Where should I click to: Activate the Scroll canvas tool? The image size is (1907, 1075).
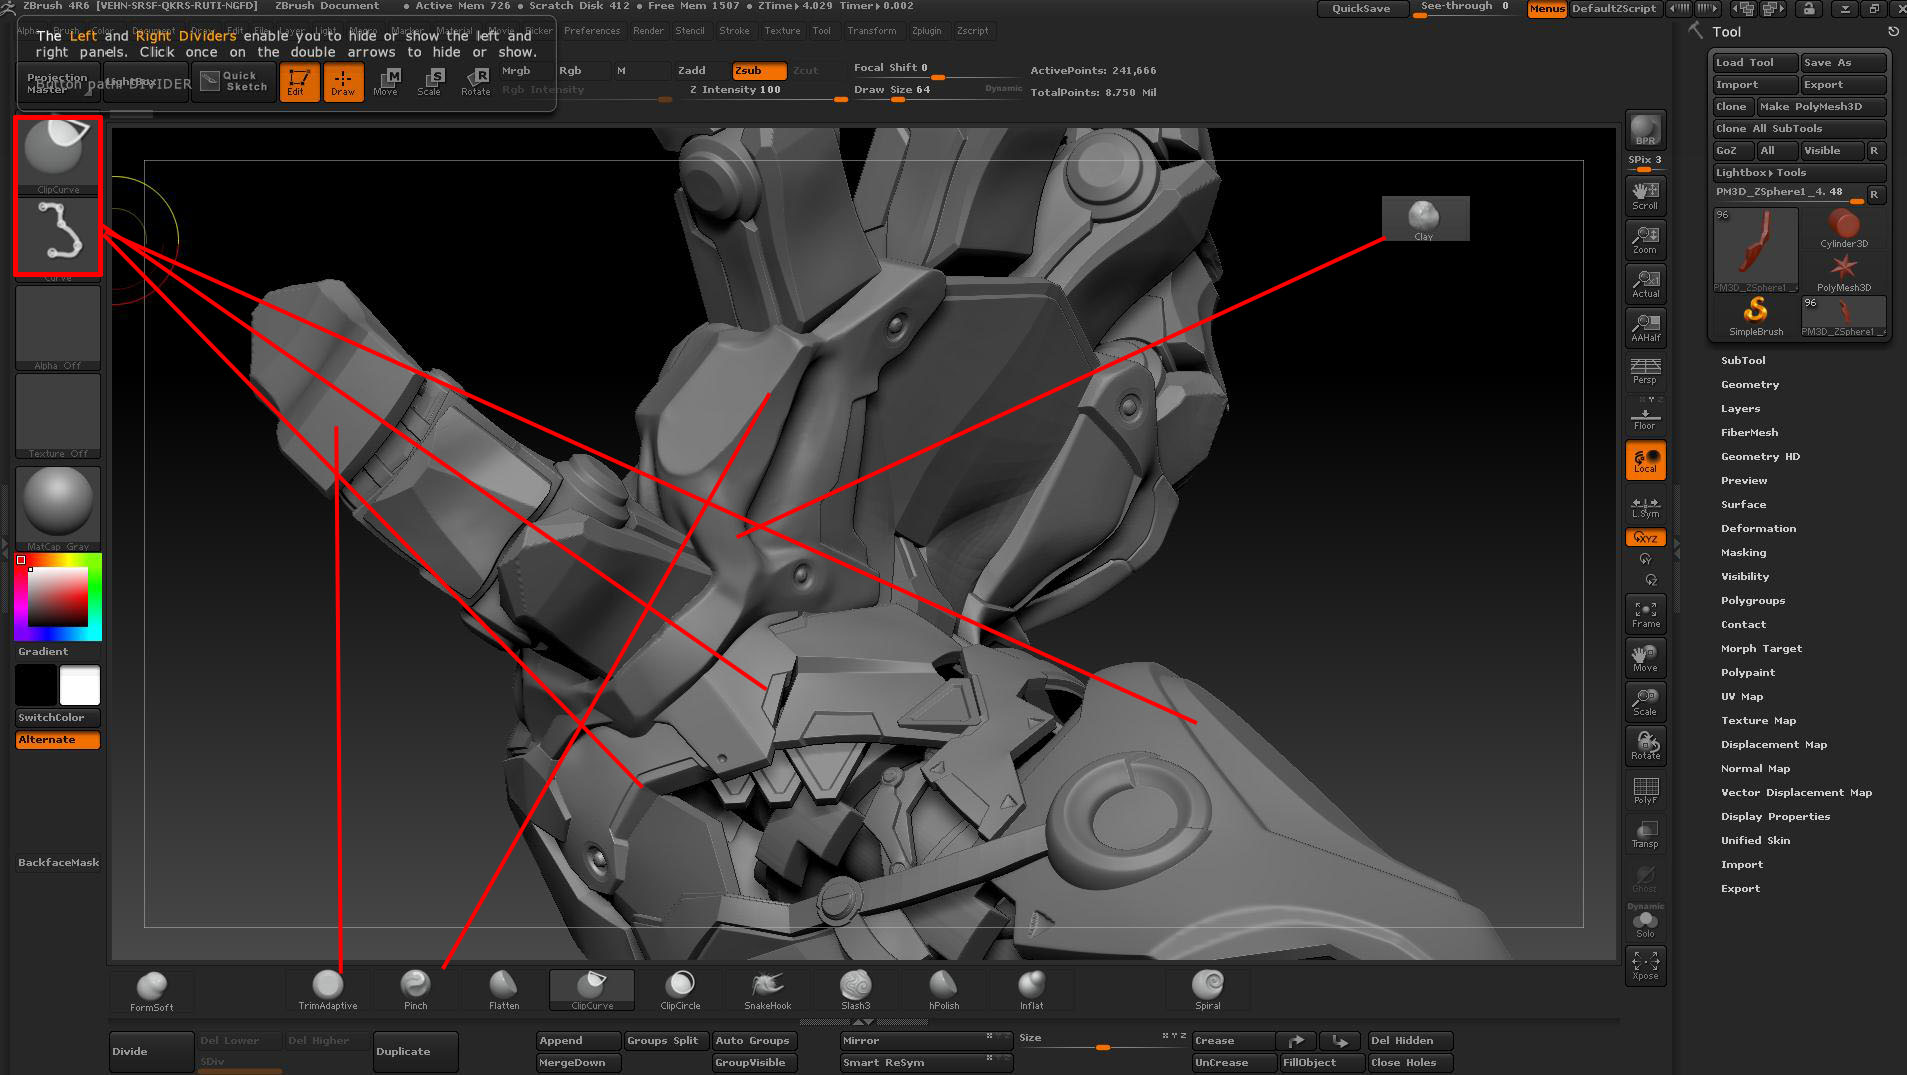pyautogui.click(x=1645, y=196)
